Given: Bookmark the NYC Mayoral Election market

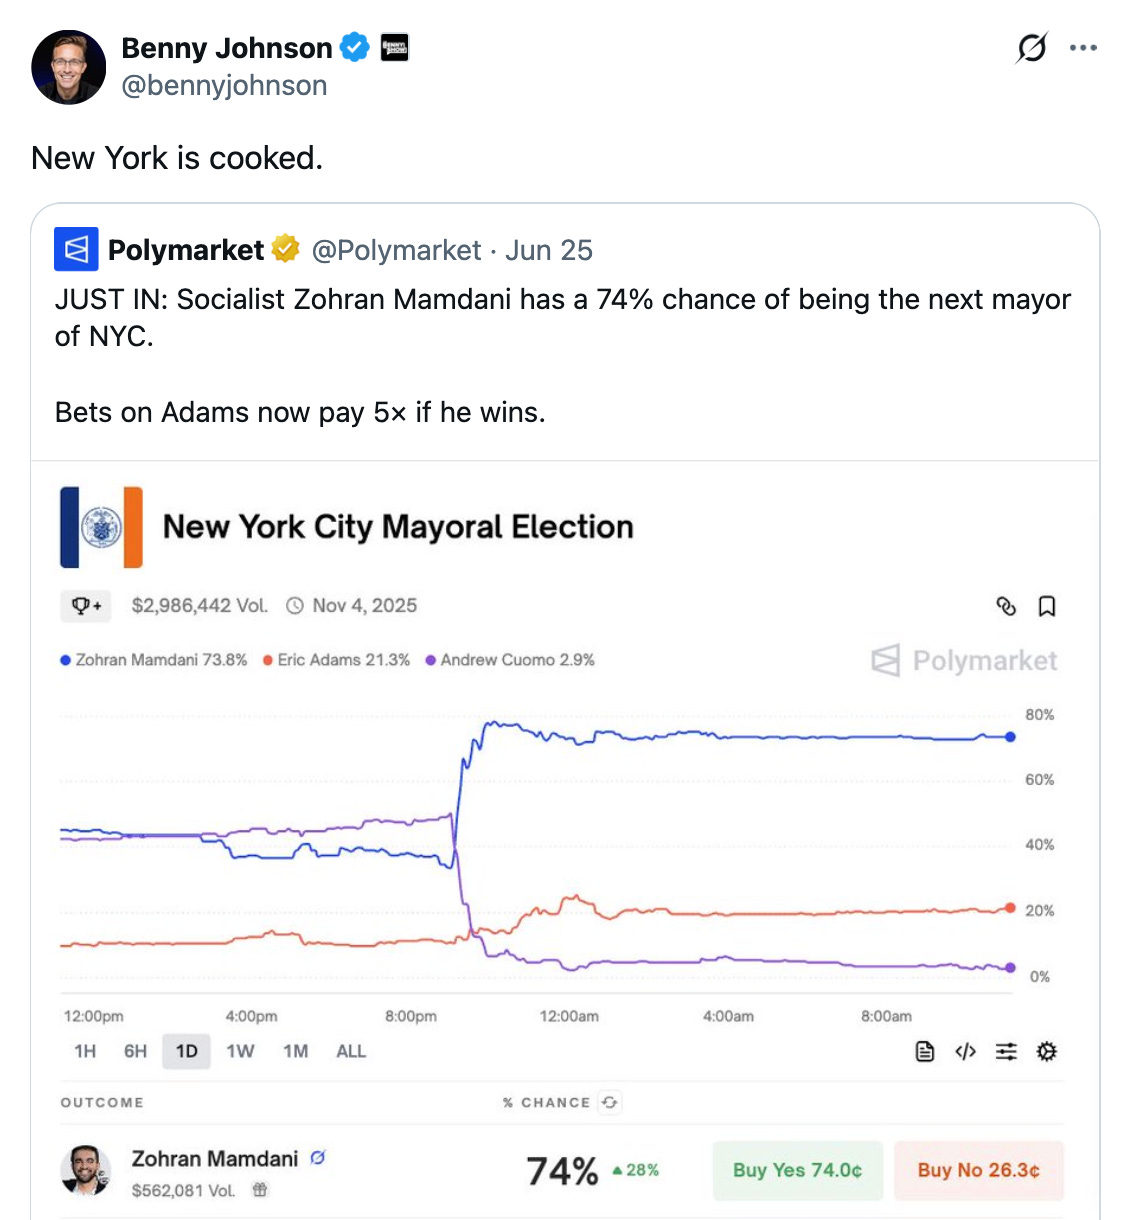Looking at the screenshot, I should [1047, 606].
